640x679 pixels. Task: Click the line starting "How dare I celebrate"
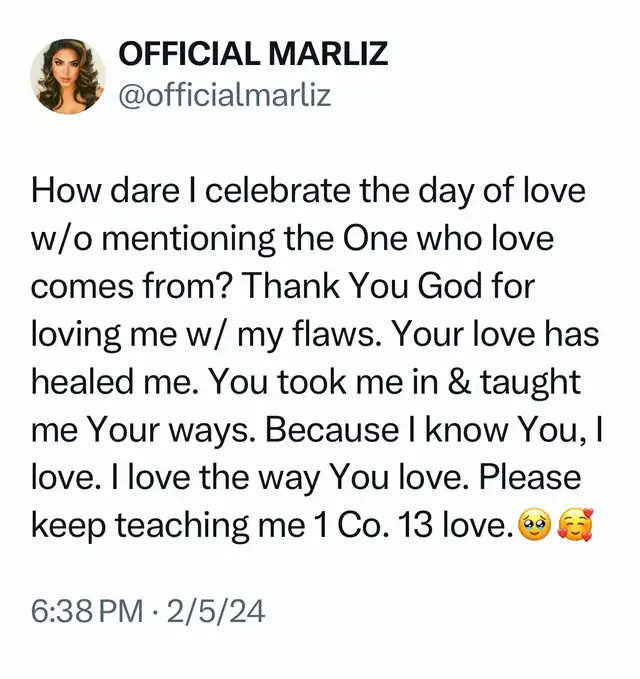[308, 191]
